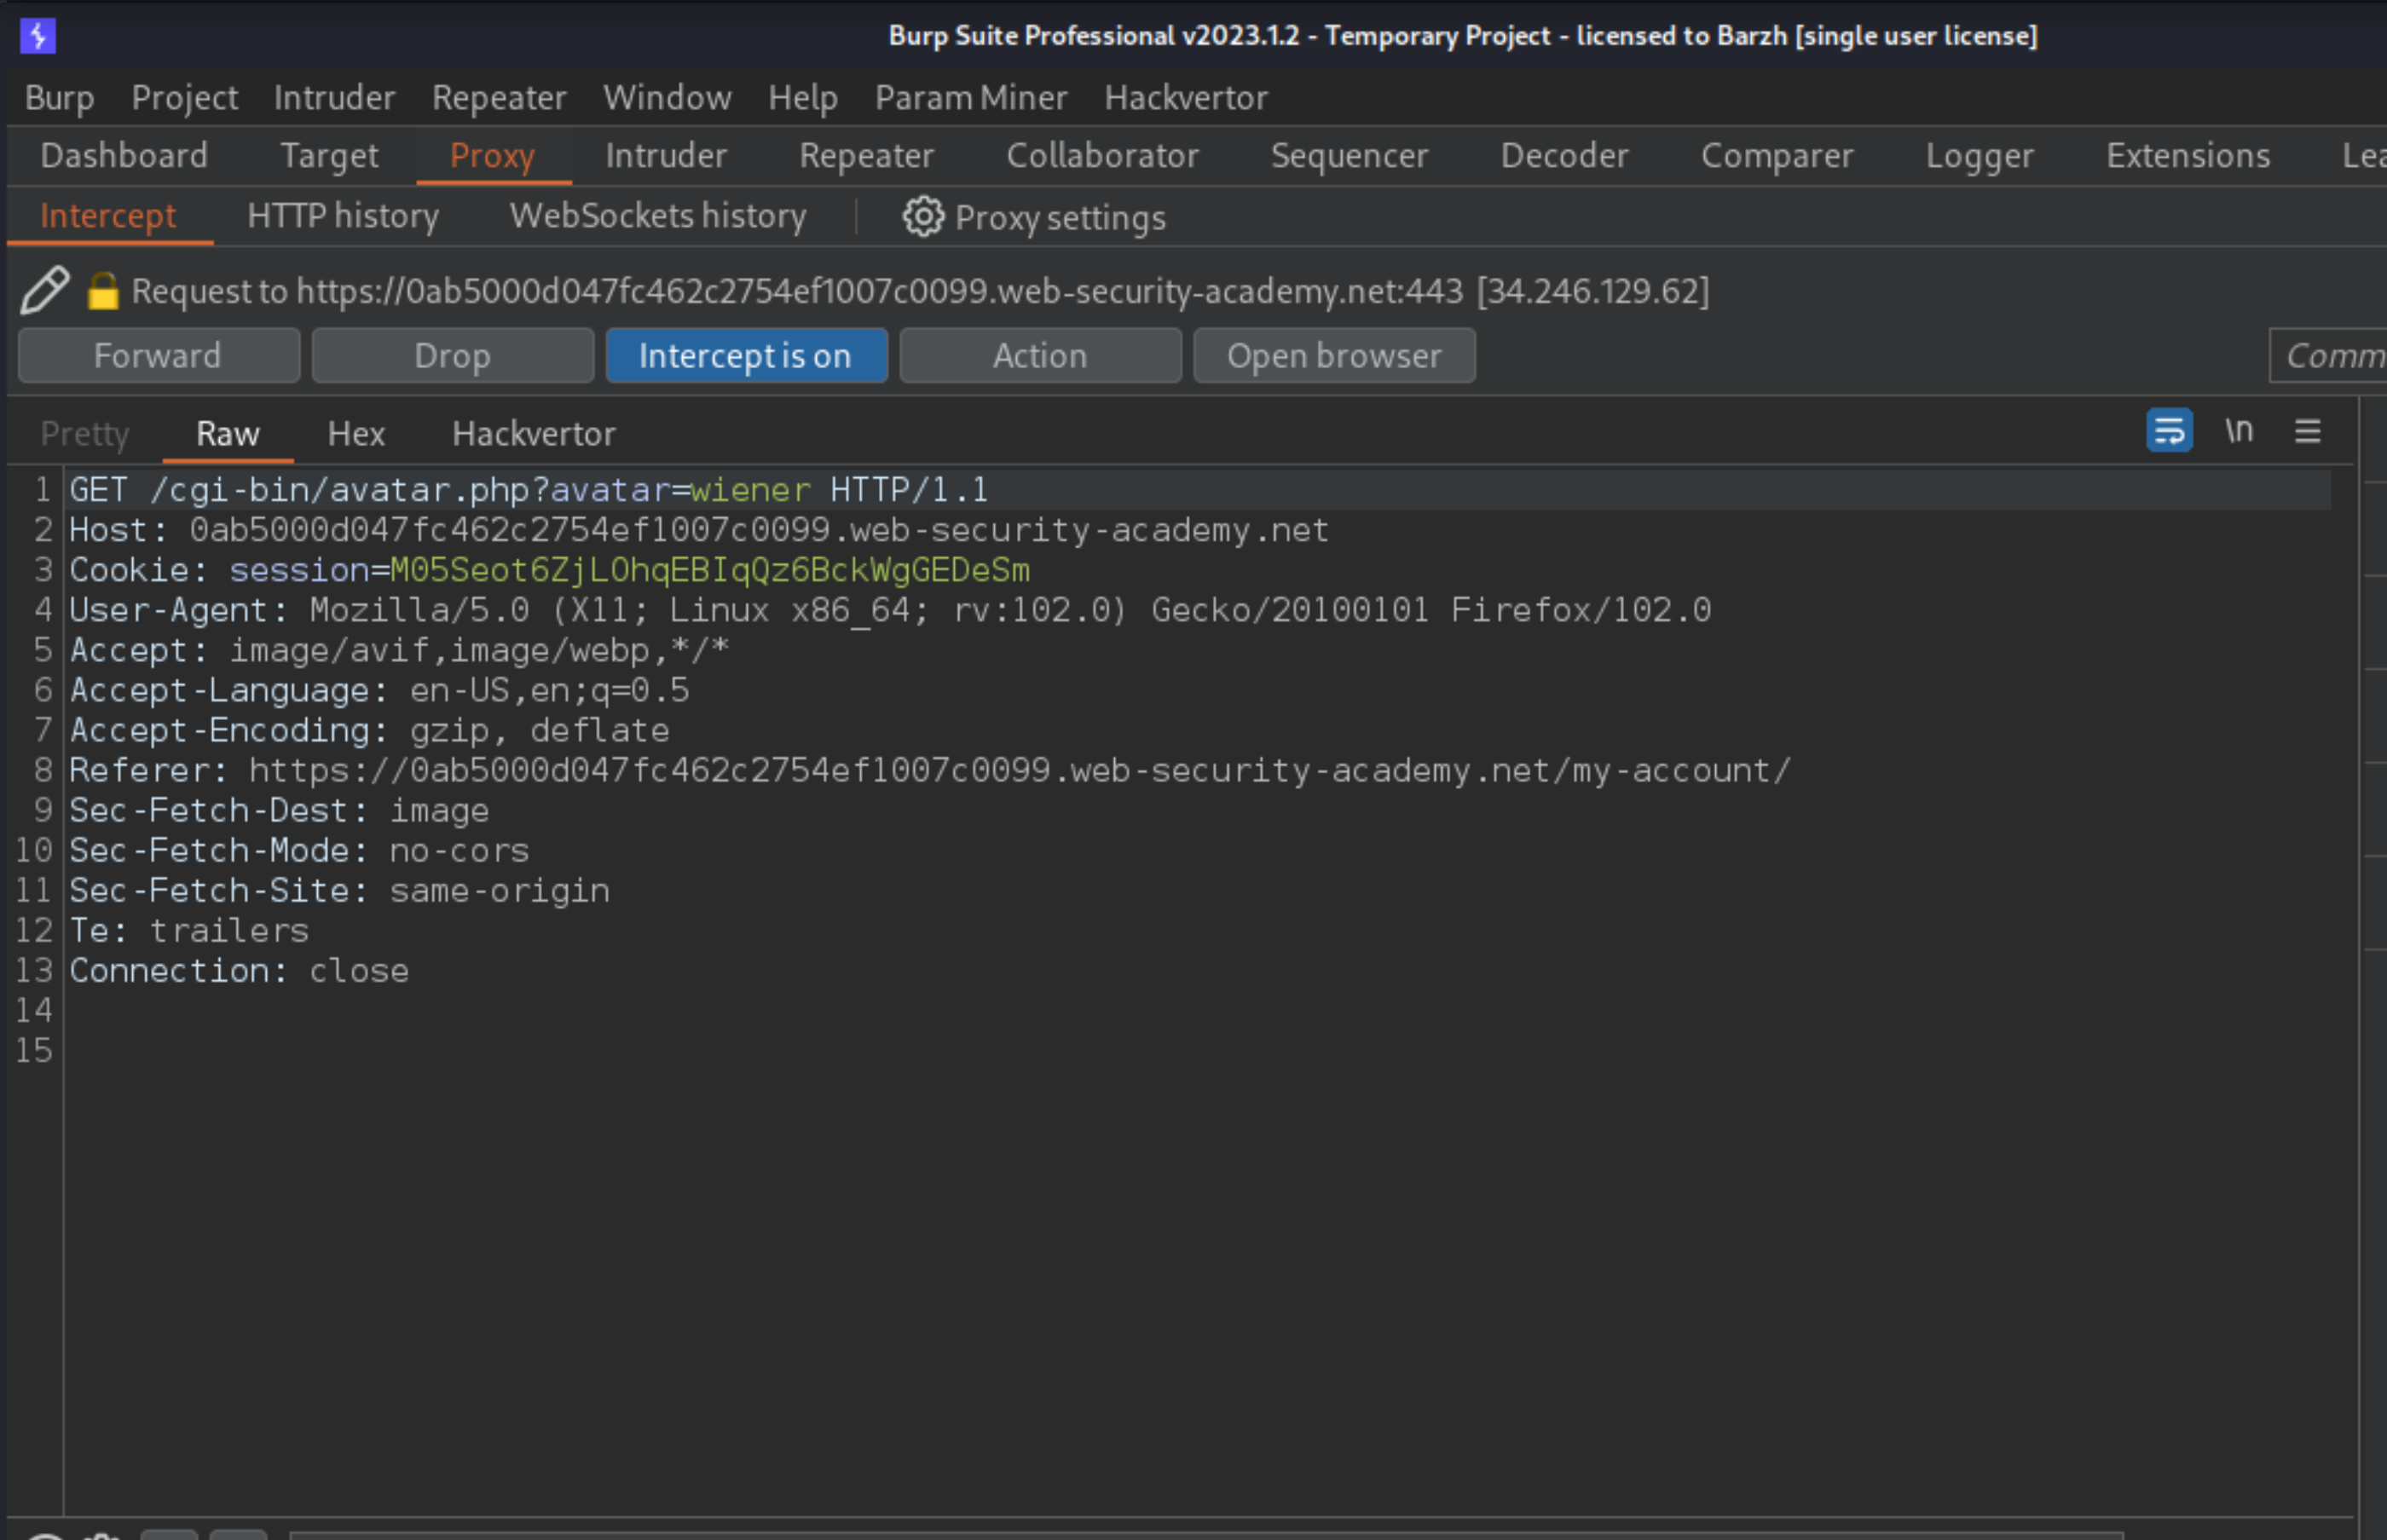Open the Help menu
The width and height of the screenshot is (2387, 1540).
[803, 98]
